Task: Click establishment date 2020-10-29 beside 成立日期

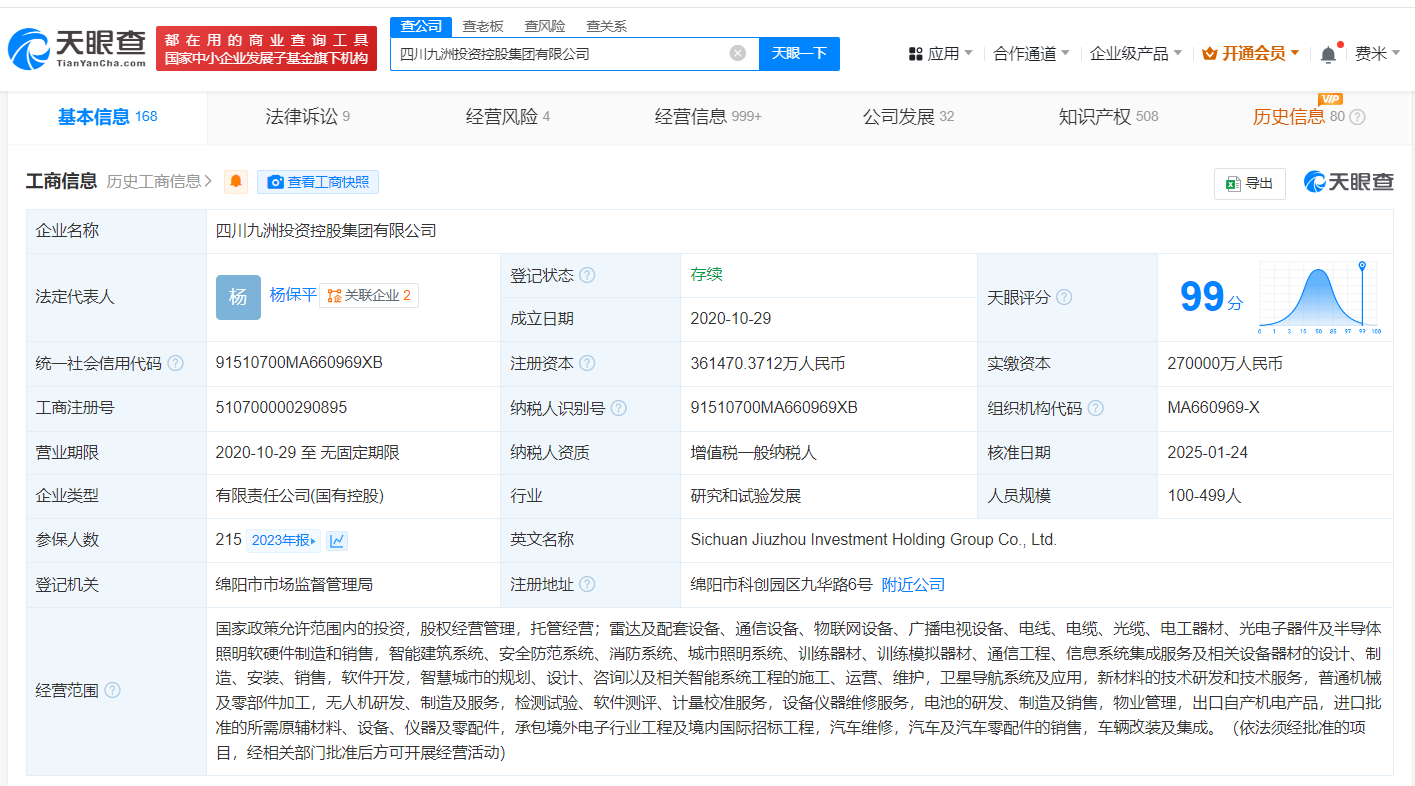Action: tap(730, 318)
